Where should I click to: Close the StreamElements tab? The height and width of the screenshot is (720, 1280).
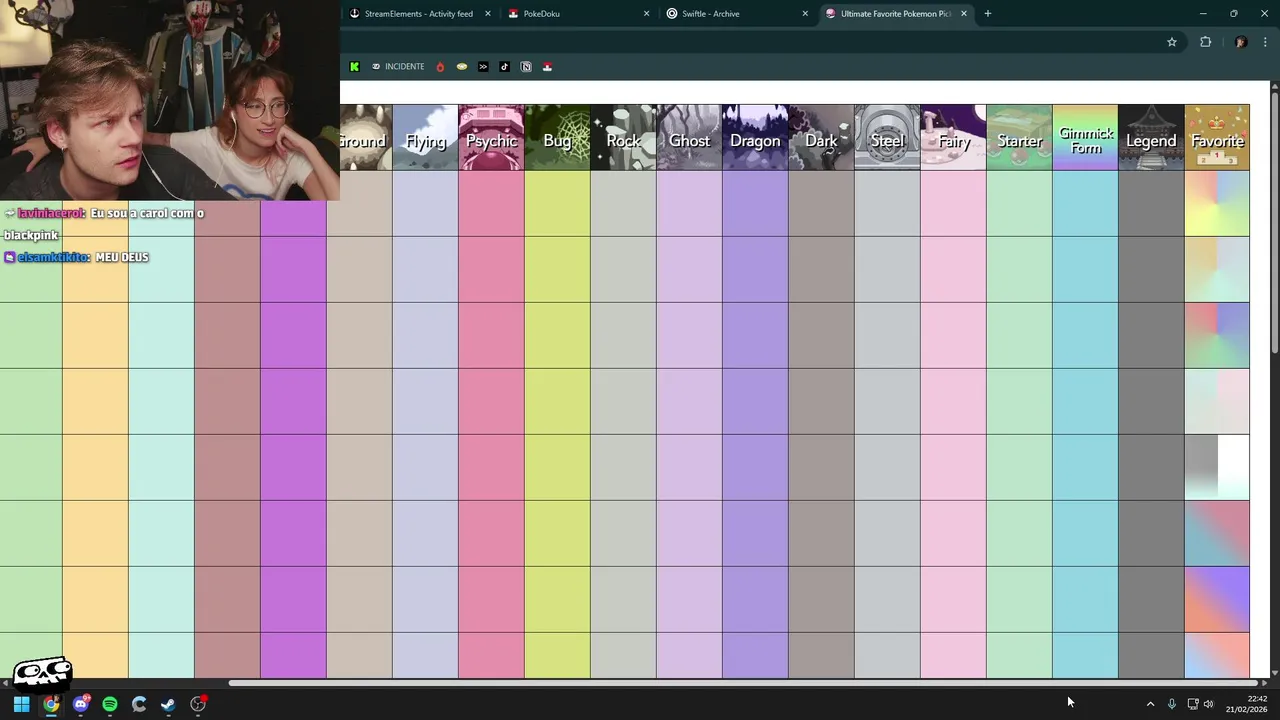pyautogui.click(x=488, y=14)
